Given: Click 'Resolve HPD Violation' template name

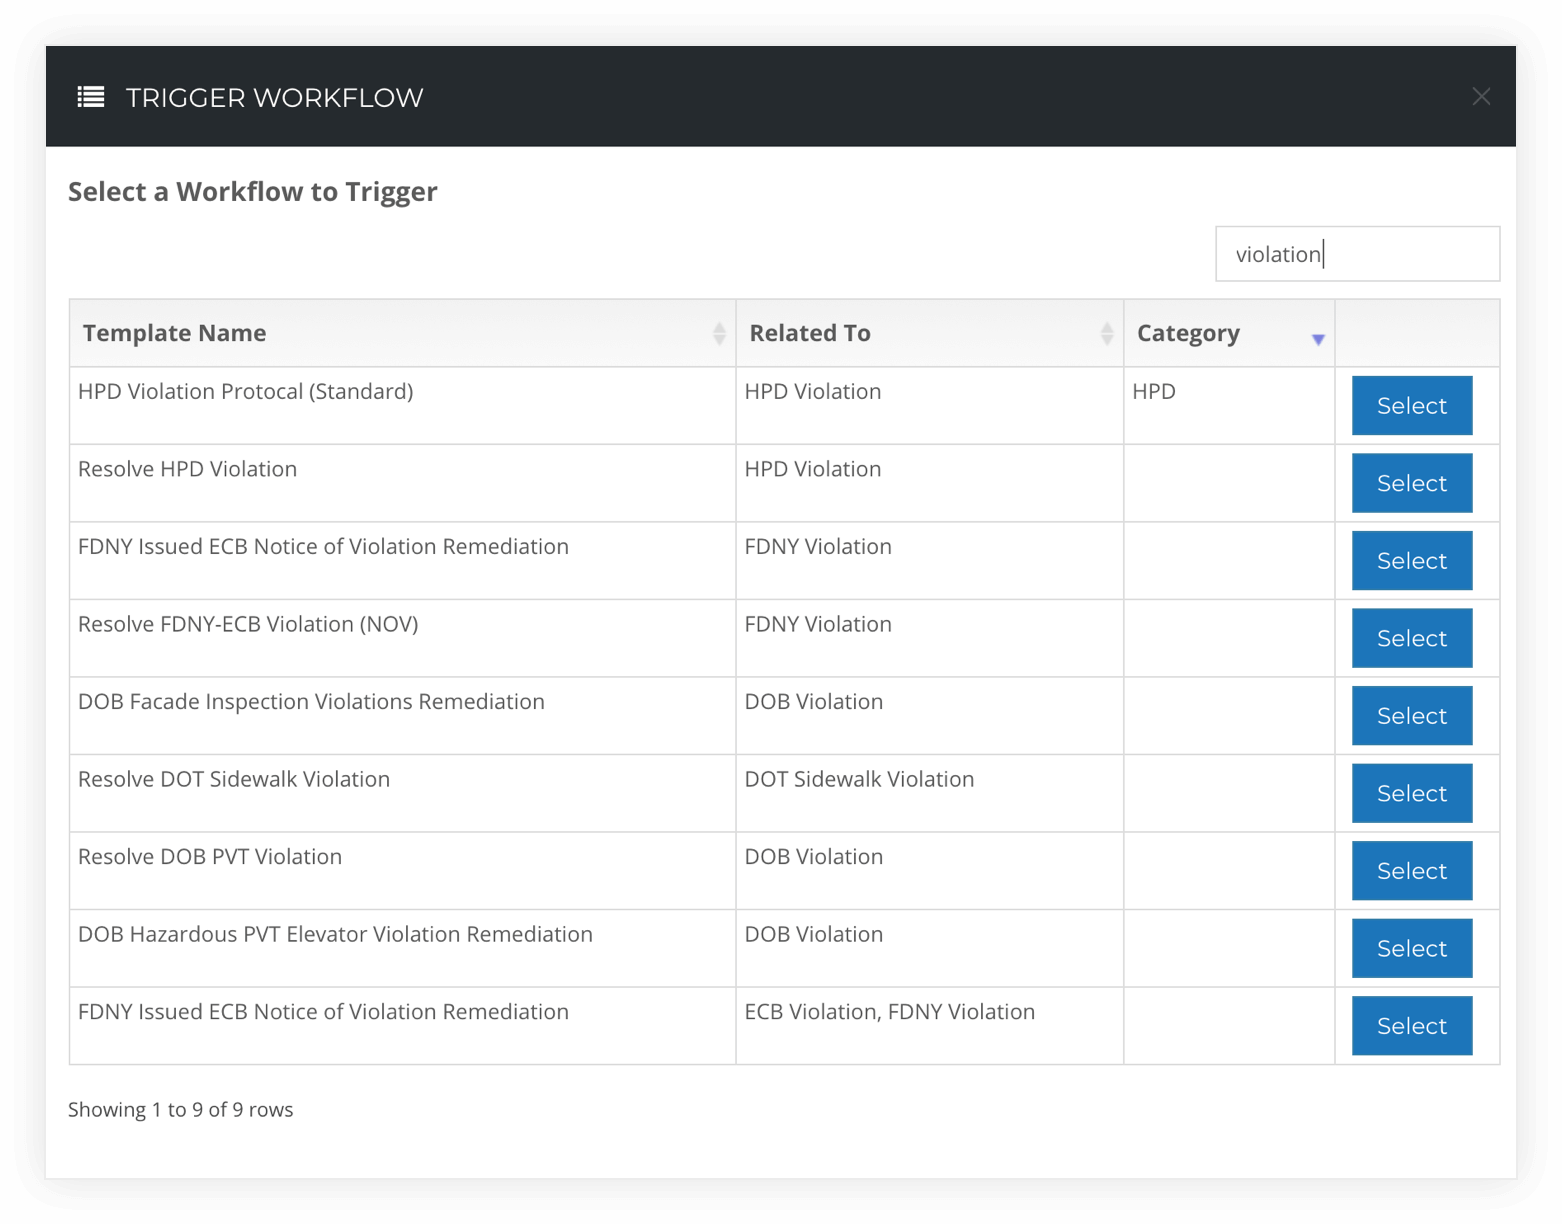Looking at the screenshot, I should [x=187, y=469].
